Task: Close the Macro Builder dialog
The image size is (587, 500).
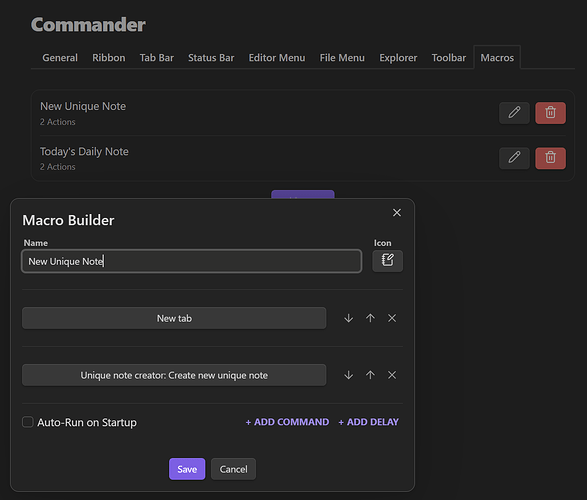Action: (397, 213)
